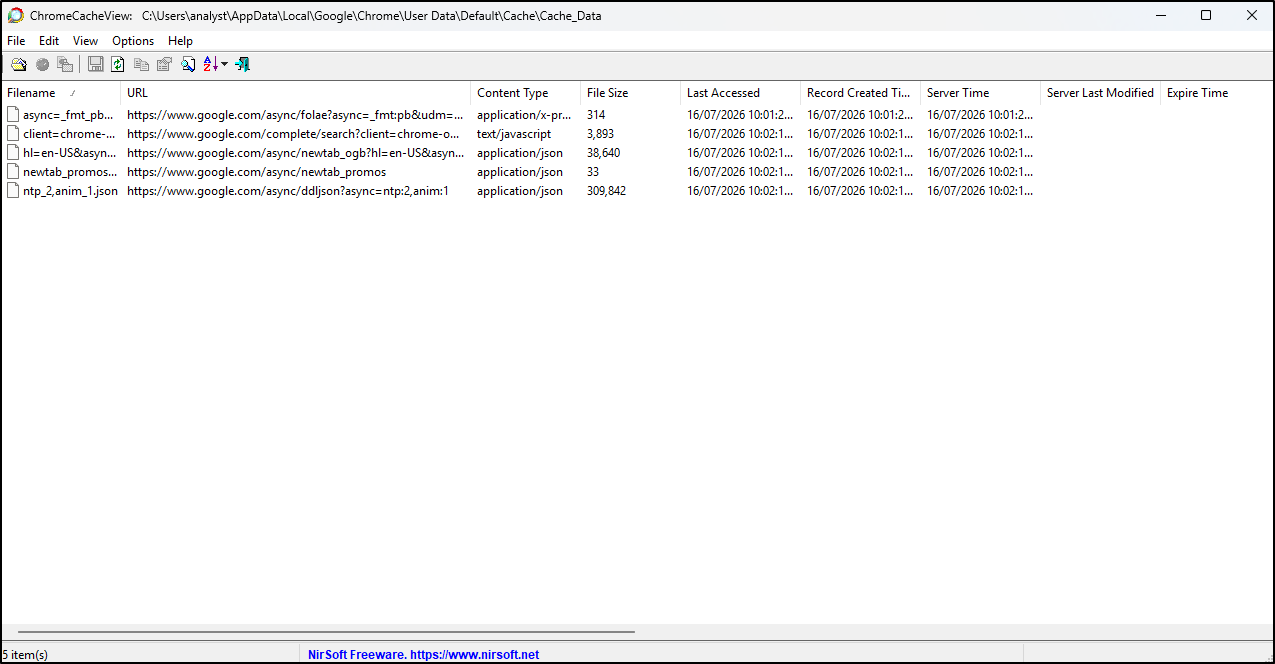
Task: Click the async/folae URL cell
Action: pyautogui.click(x=296, y=115)
